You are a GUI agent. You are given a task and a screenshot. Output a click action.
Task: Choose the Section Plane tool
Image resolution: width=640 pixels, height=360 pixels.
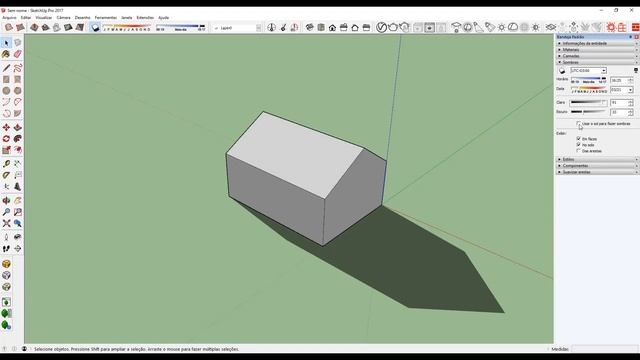[x=18, y=248]
